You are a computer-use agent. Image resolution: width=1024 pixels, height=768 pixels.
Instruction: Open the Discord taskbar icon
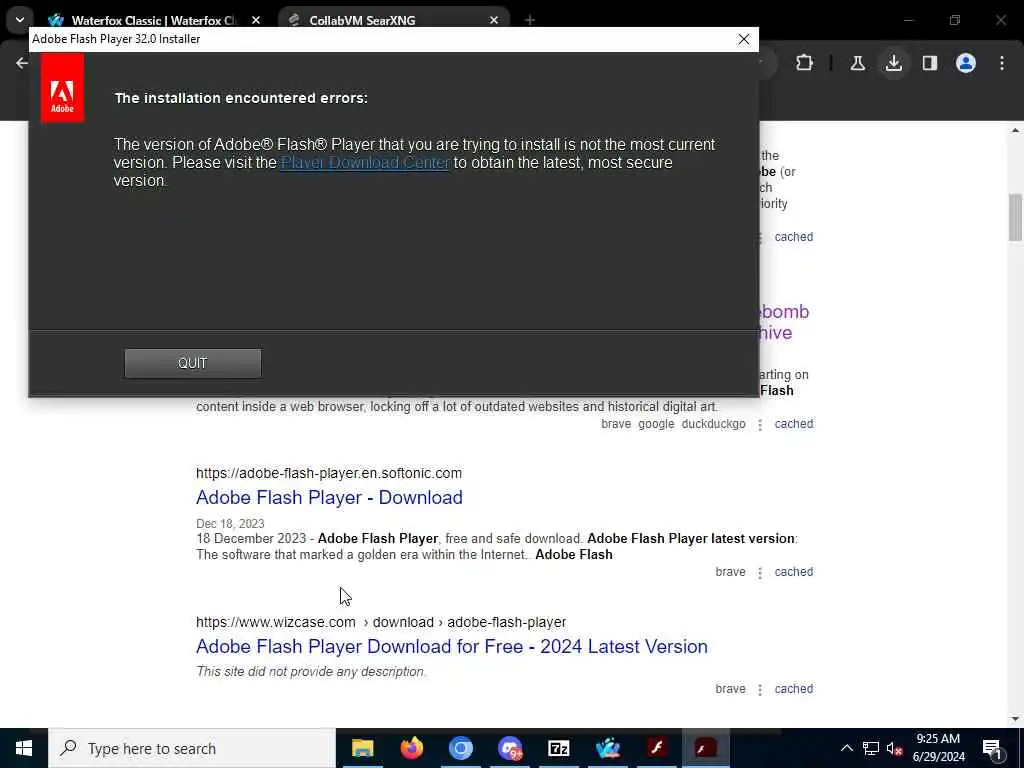(509, 748)
